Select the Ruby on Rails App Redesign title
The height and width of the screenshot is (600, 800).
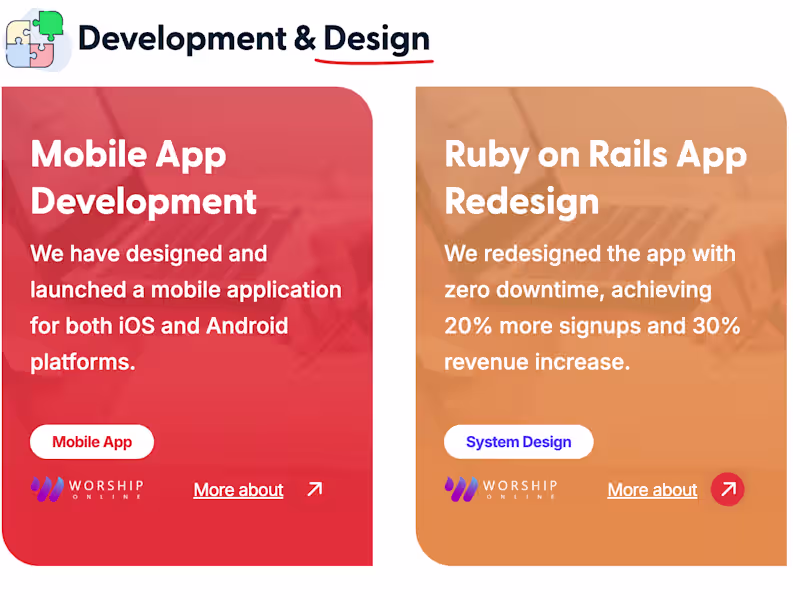(x=595, y=178)
